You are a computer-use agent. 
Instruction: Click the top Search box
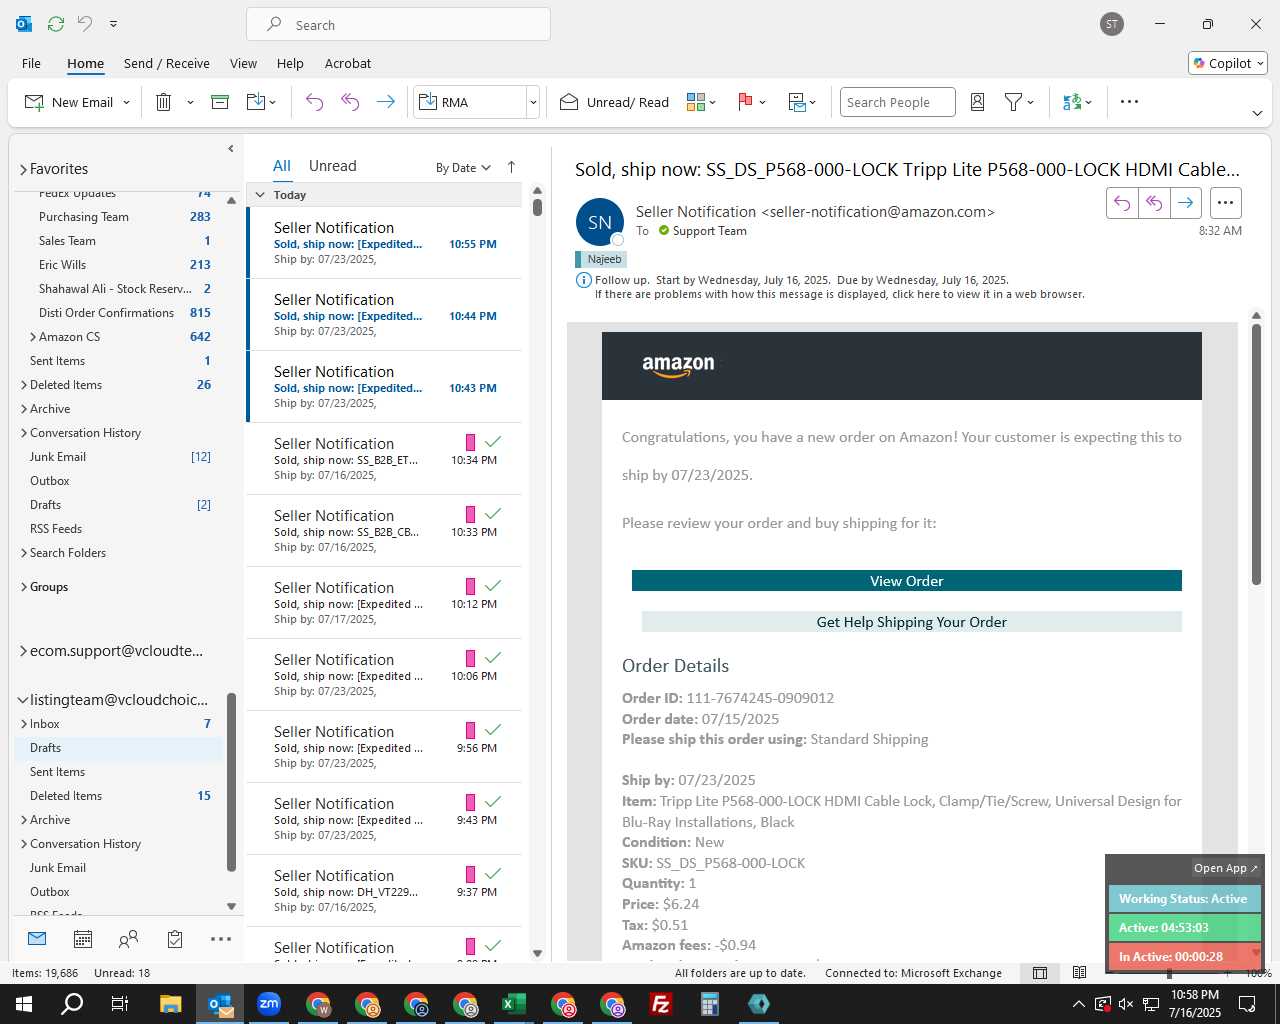[398, 25]
